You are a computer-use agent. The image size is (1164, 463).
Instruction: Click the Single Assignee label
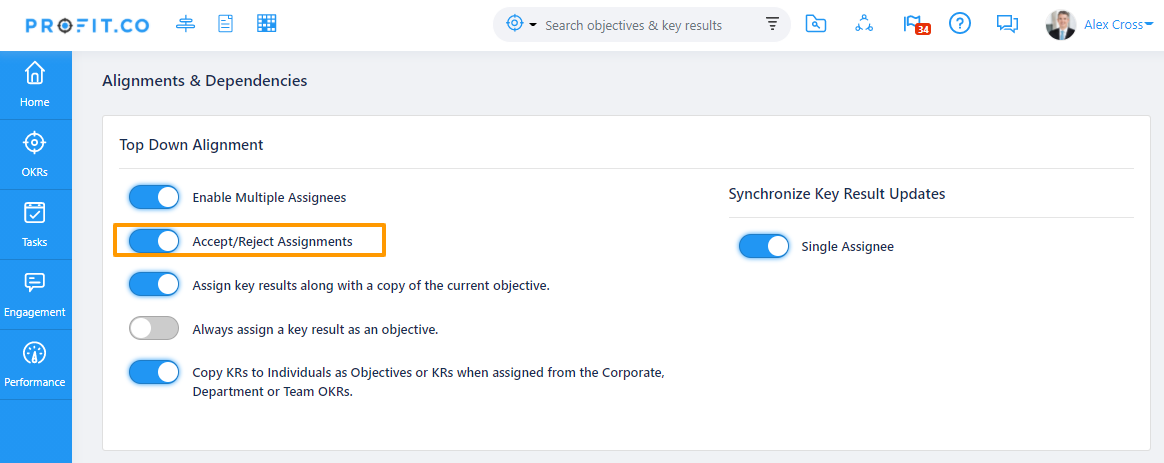pos(848,246)
